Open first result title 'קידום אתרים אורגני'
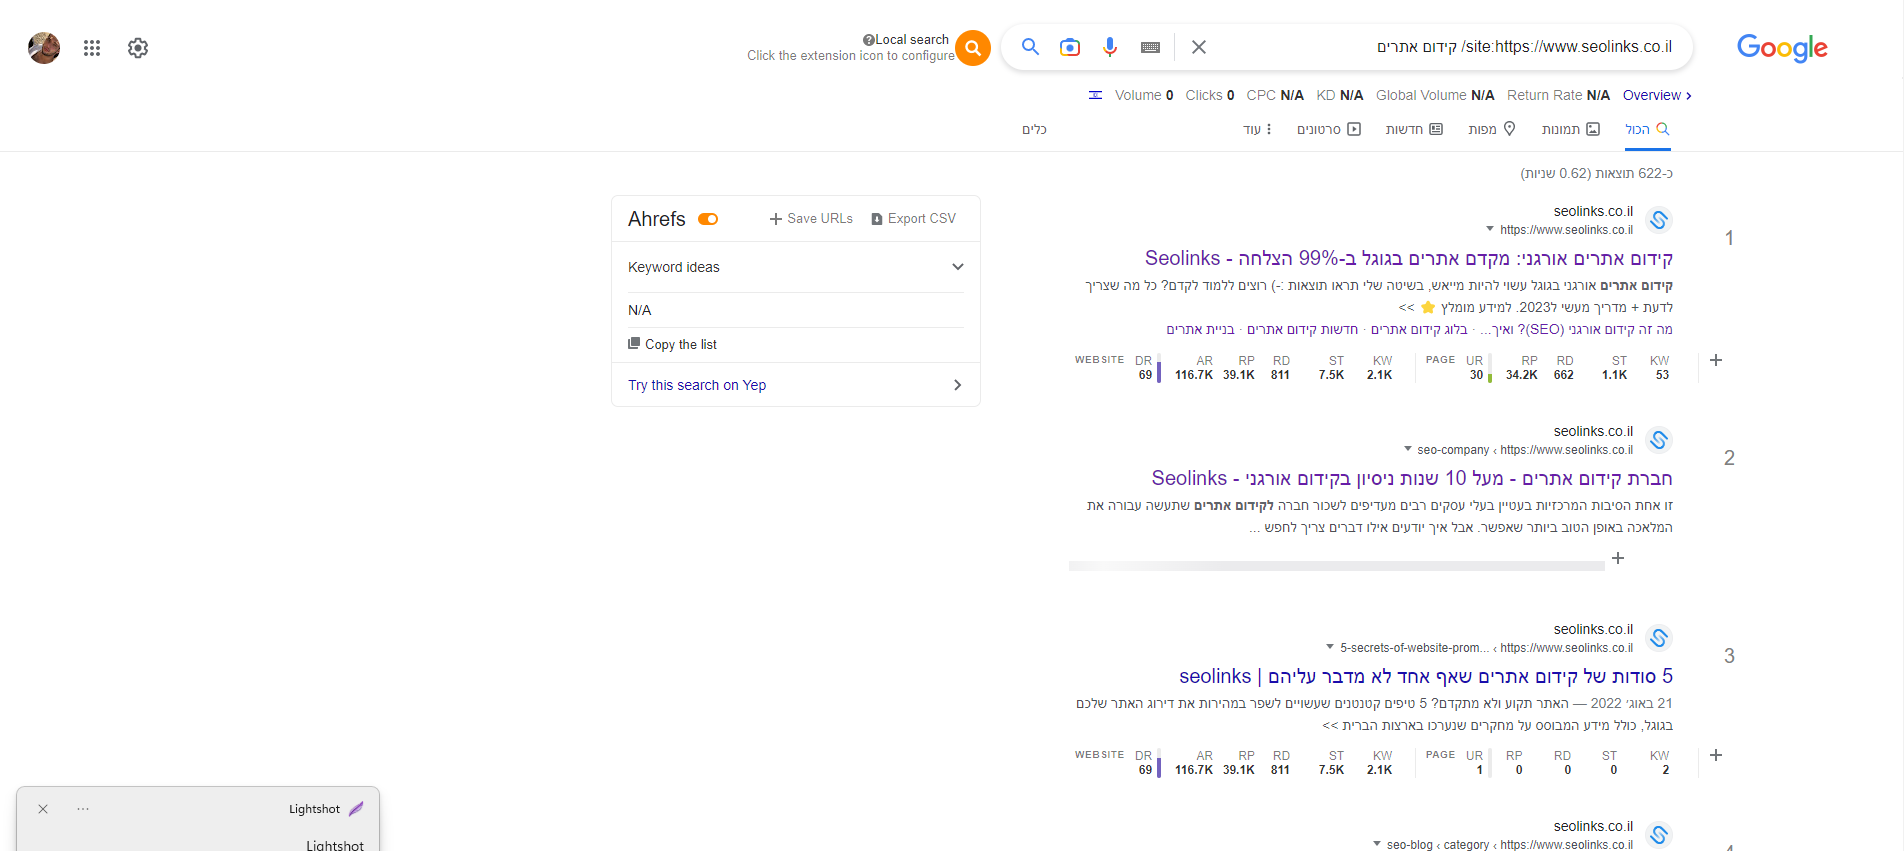The height and width of the screenshot is (851, 1904). coord(1409,258)
